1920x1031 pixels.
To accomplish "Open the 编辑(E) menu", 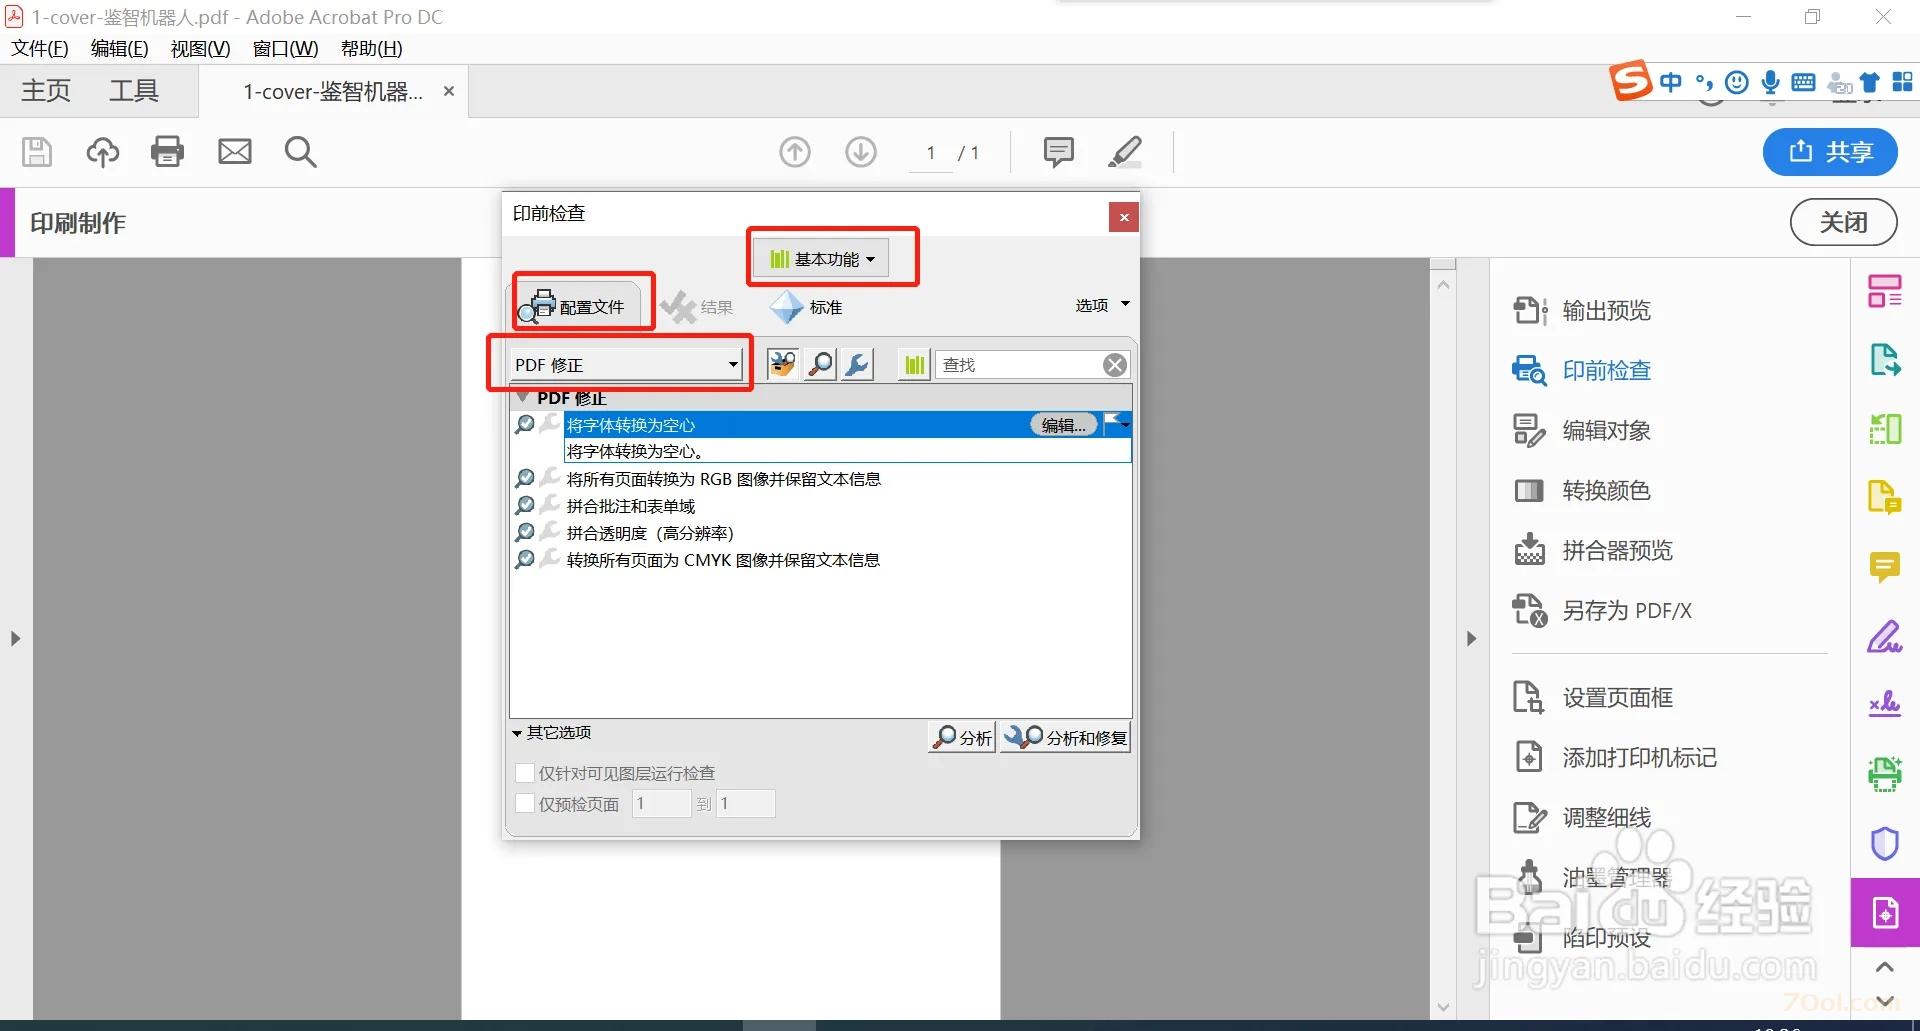I will pyautogui.click(x=119, y=49).
